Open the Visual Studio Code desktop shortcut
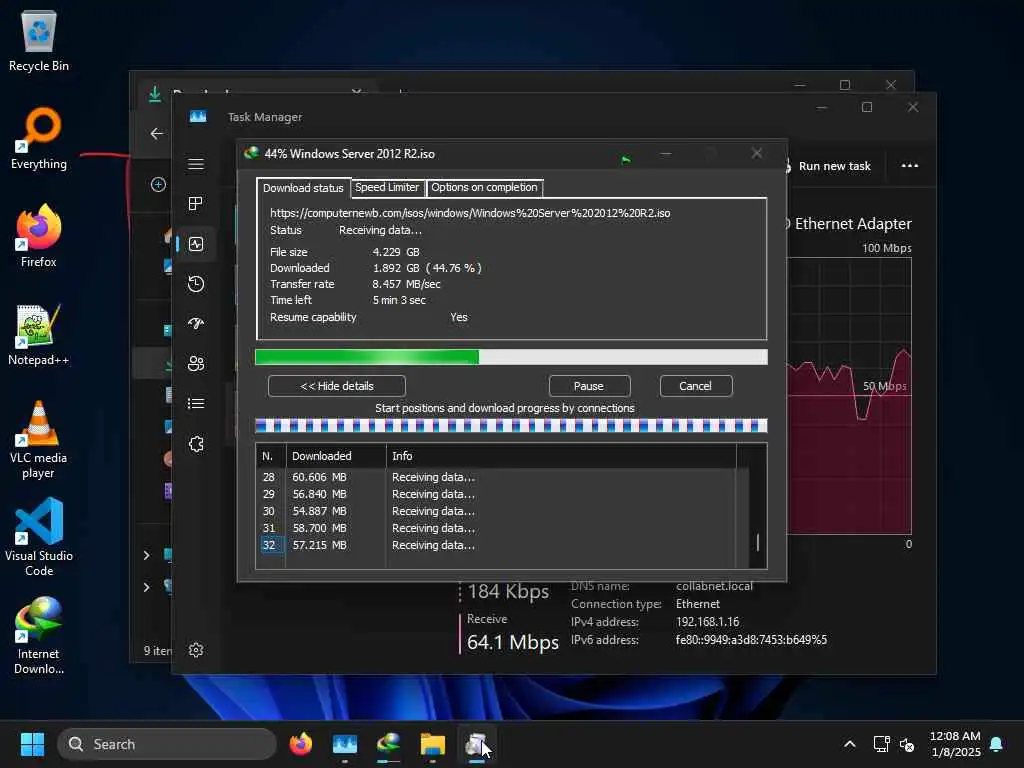The height and width of the screenshot is (768, 1024). click(39, 537)
